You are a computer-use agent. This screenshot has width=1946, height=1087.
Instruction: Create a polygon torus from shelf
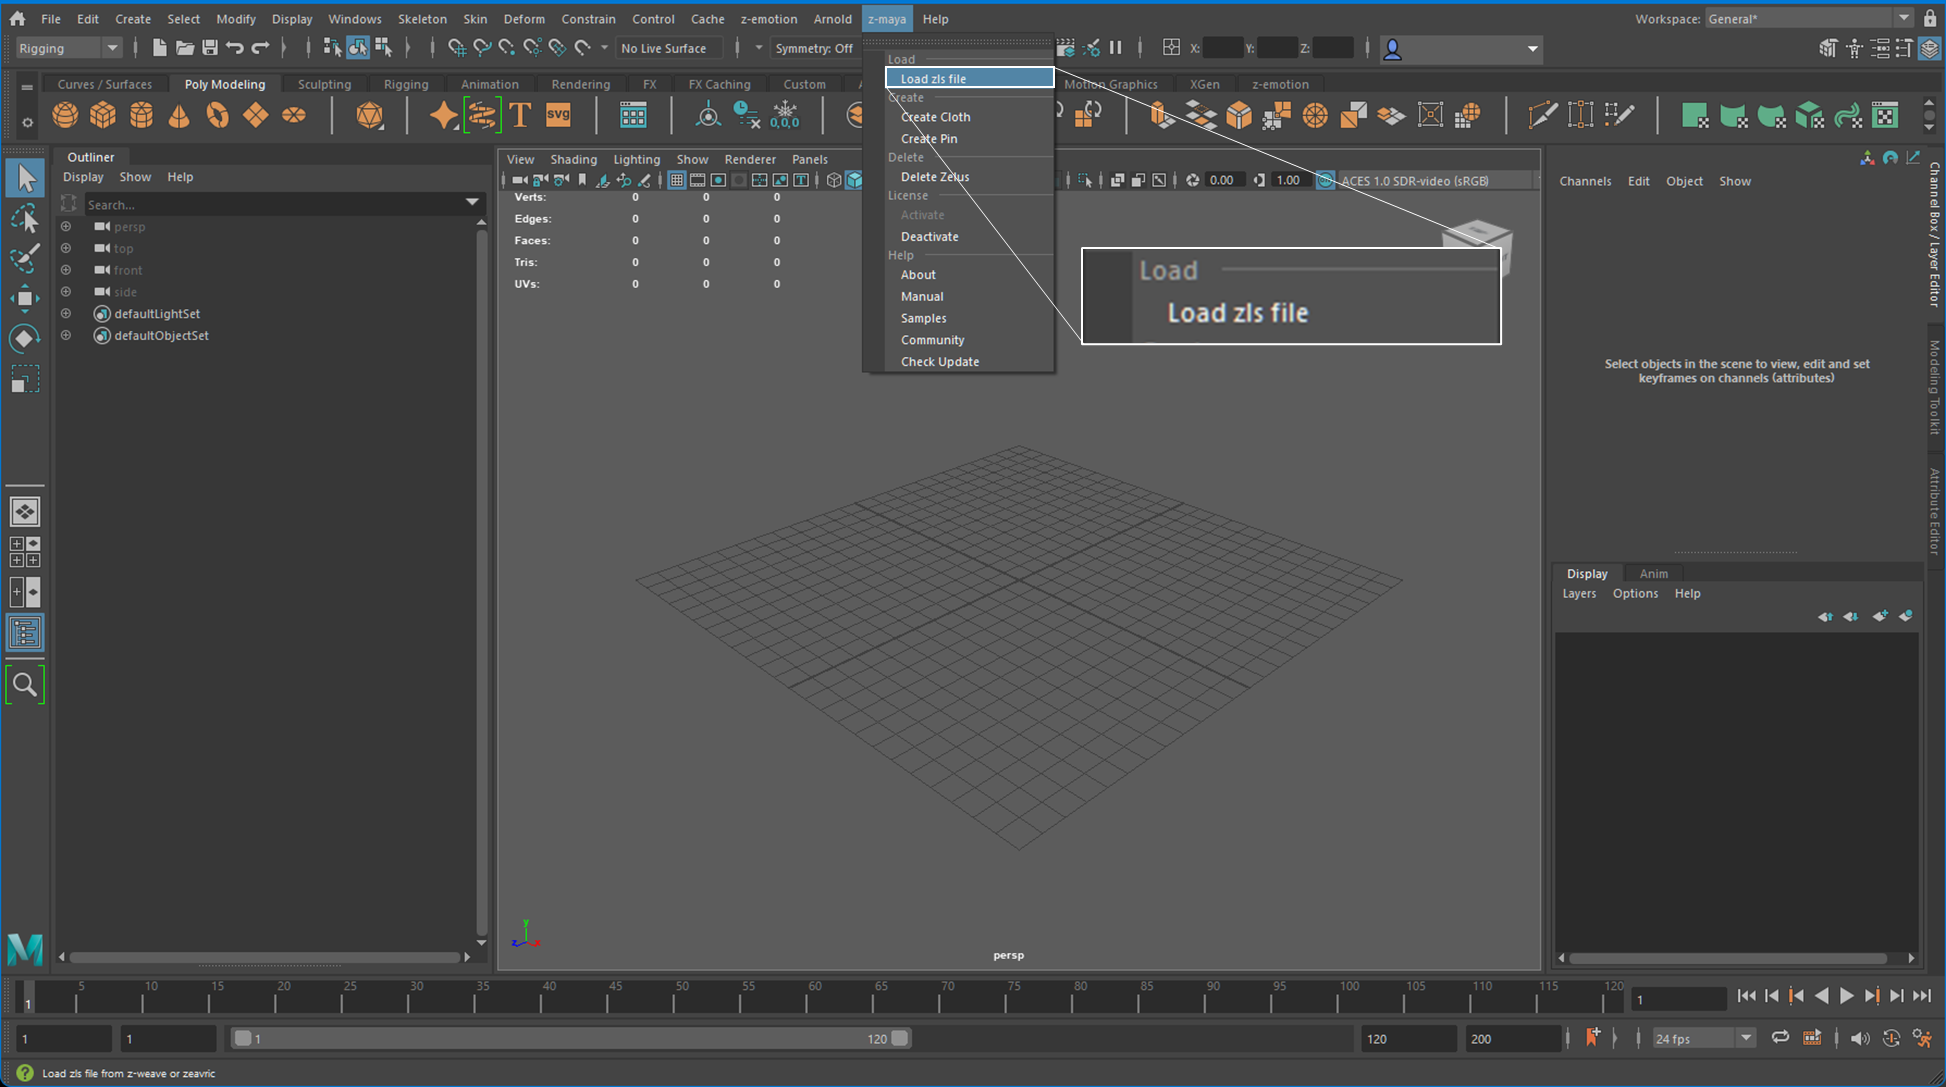[217, 115]
